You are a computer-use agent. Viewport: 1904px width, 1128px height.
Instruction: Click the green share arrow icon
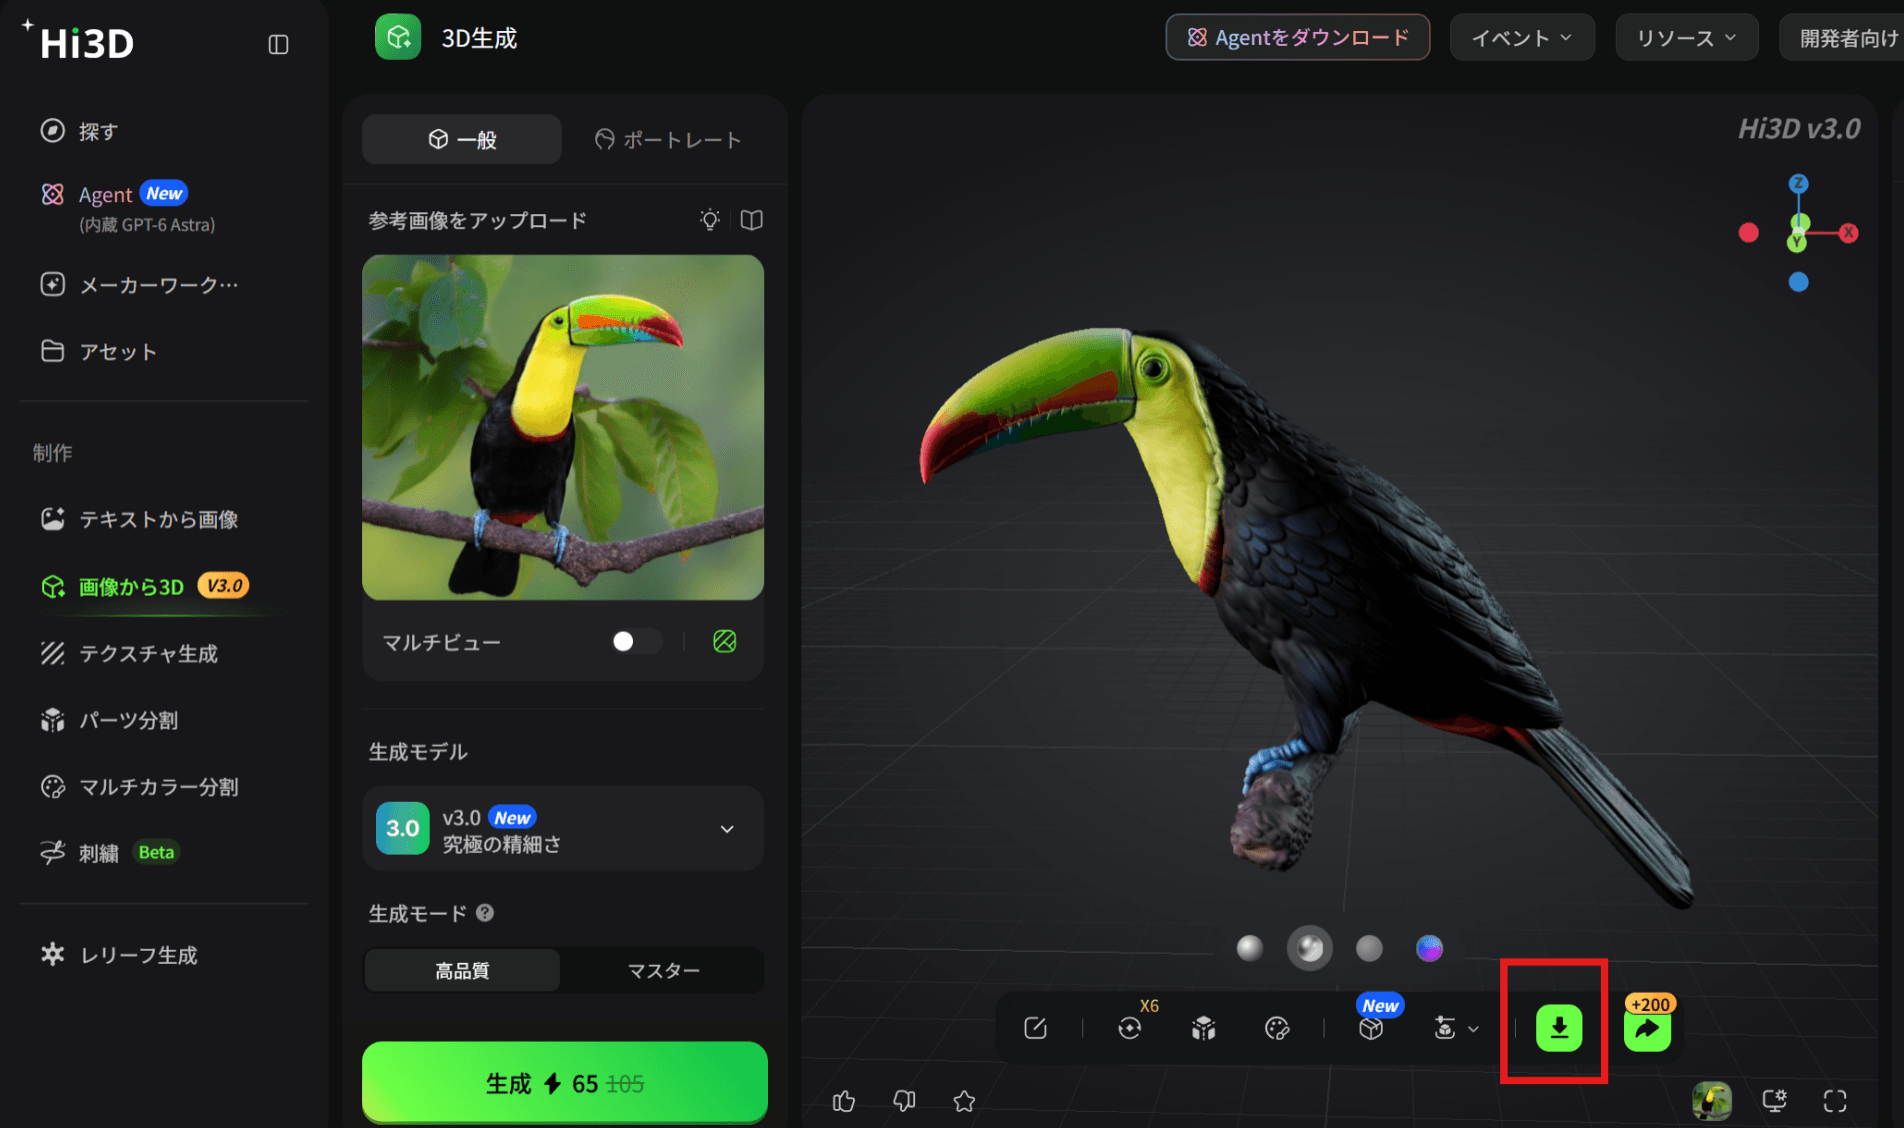[x=1647, y=1029]
